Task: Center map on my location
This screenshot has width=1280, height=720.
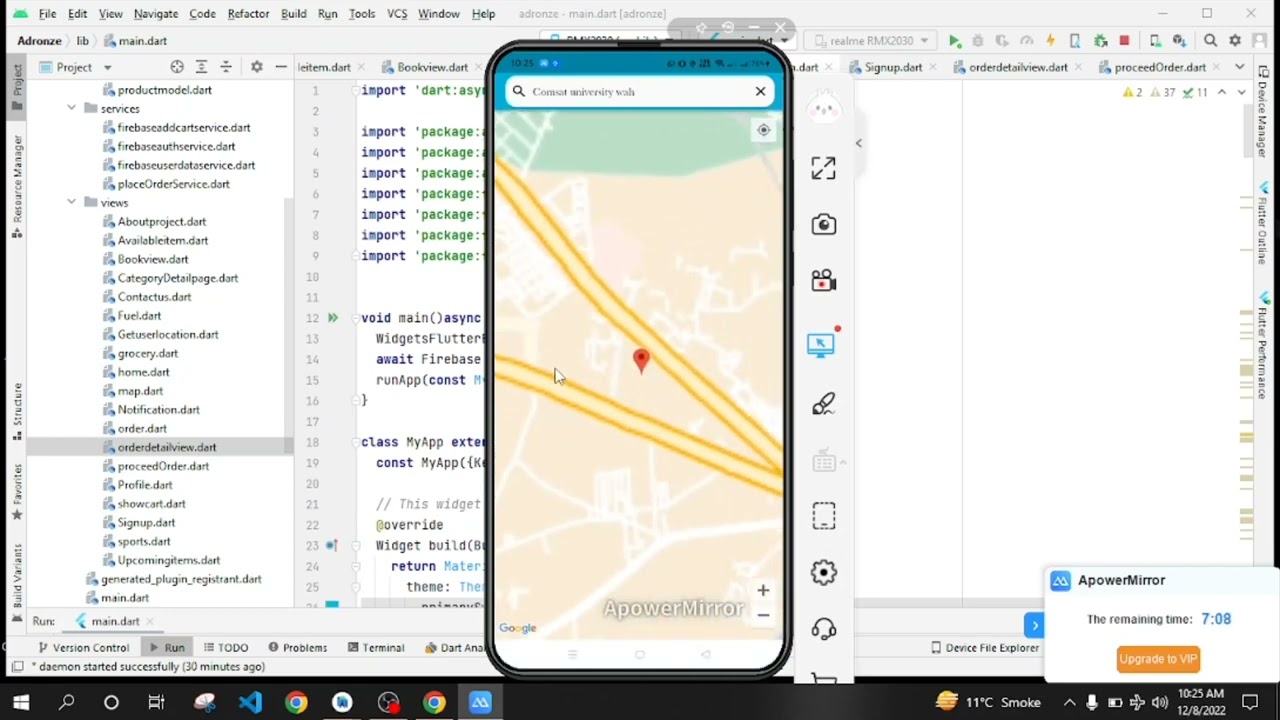Action: tap(763, 130)
